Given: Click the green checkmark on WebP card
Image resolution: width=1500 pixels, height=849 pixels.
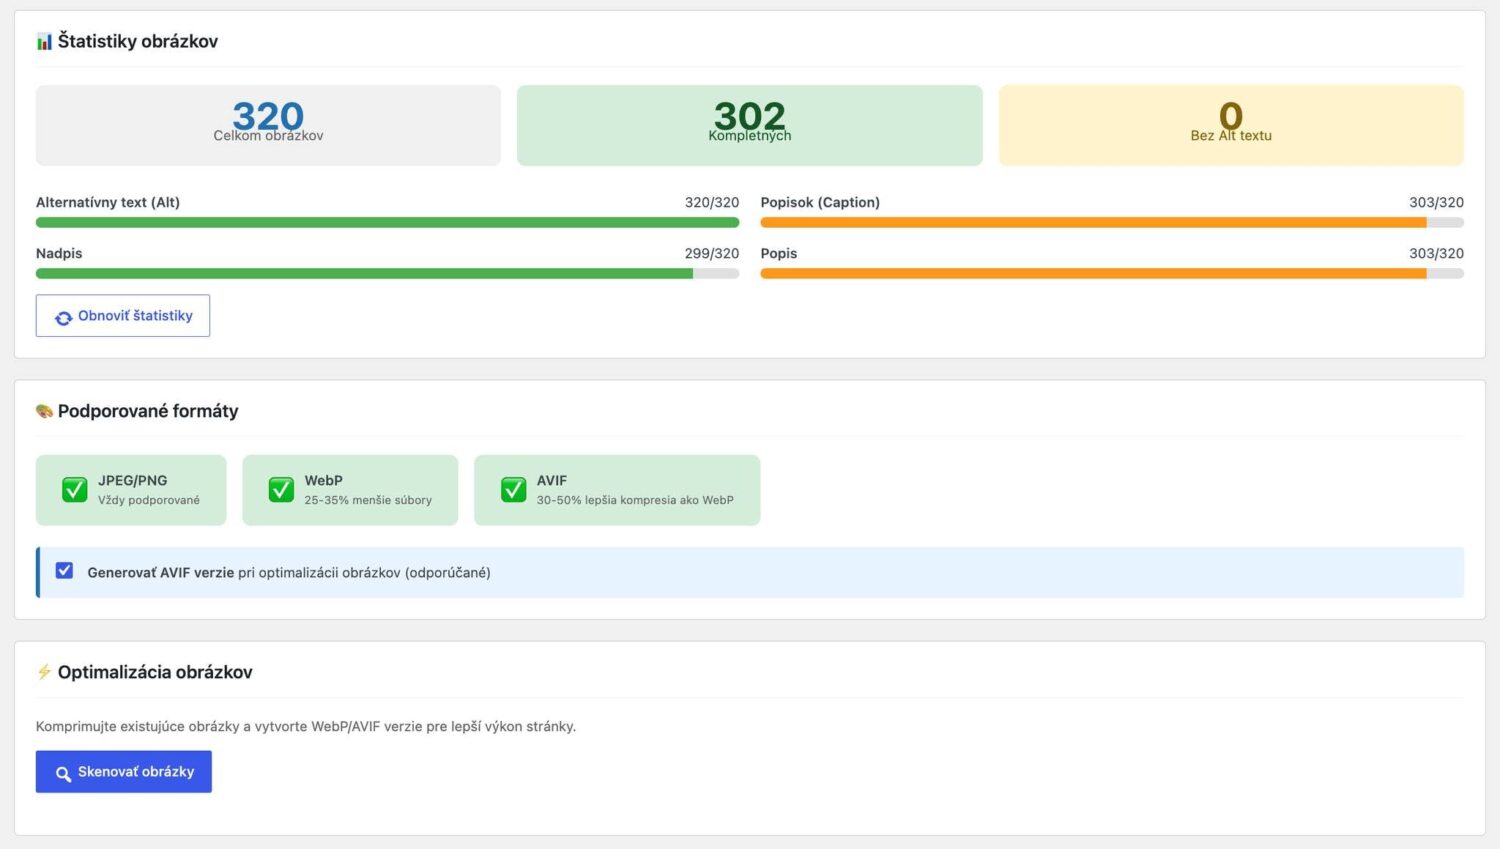Looking at the screenshot, I should coord(281,490).
